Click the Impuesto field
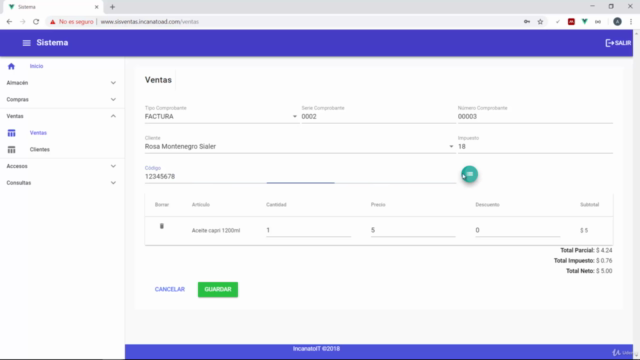This screenshot has height=360, width=640. 535,147
